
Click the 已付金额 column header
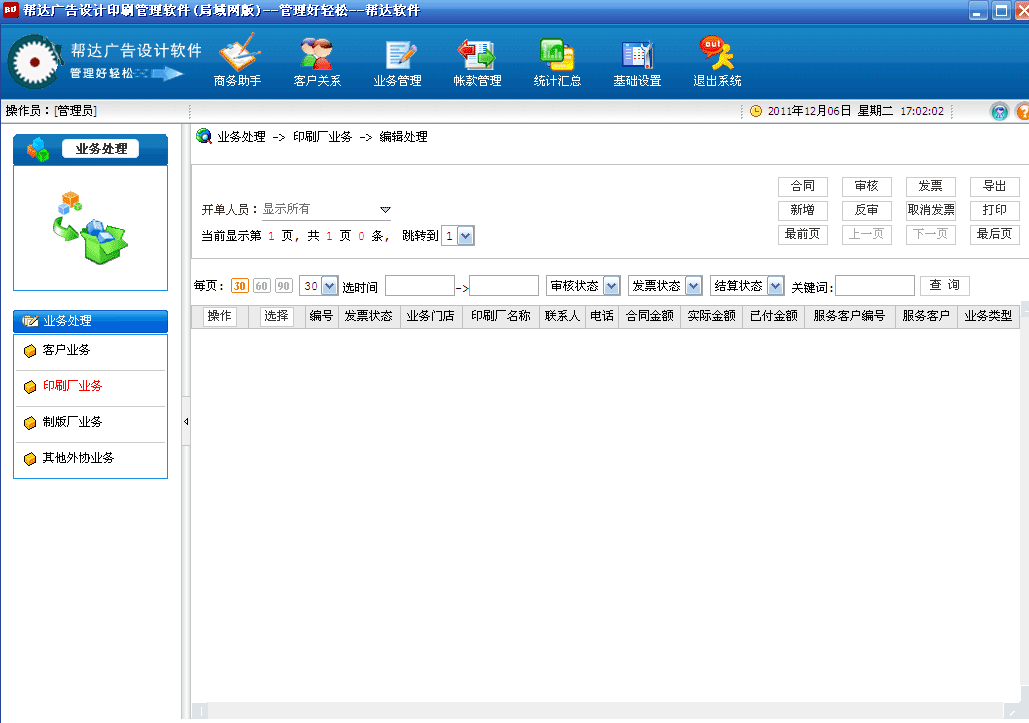click(774, 316)
